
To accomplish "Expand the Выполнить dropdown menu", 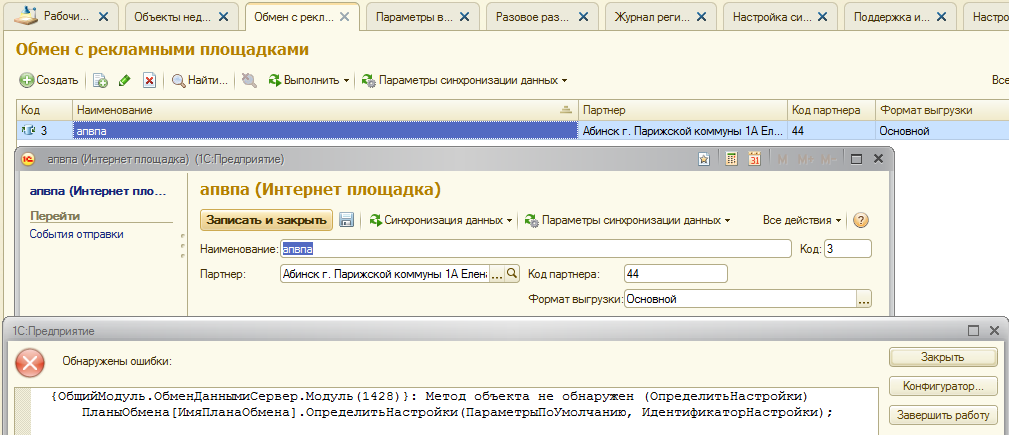I will (310, 80).
